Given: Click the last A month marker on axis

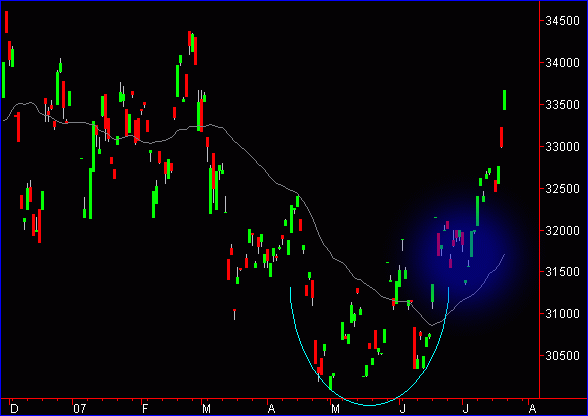Looking at the screenshot, I should (x=532, y=408).
